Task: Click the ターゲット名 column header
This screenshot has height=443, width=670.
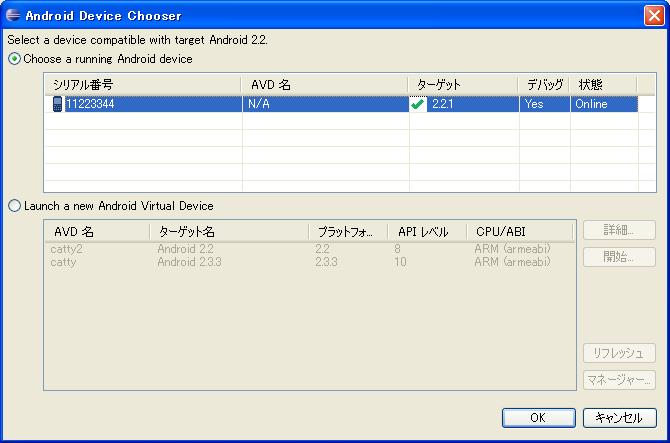Action: 229,232
